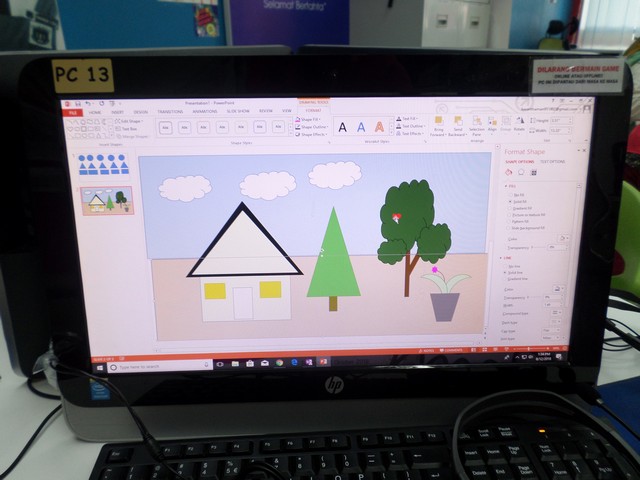The image size is (640, 480).
Task: Select No line radio option
Action: (x=509, y=267)
